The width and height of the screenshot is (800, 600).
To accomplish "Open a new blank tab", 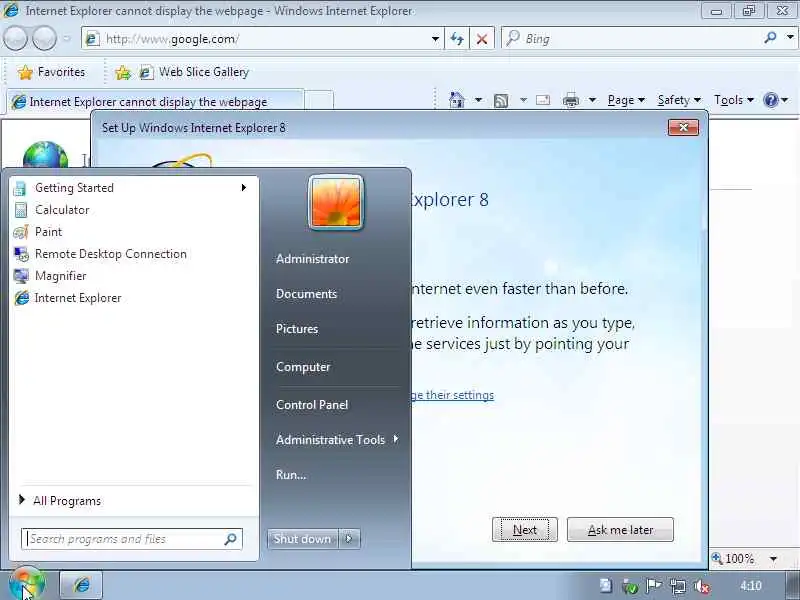I will click(x=319, y=102).
